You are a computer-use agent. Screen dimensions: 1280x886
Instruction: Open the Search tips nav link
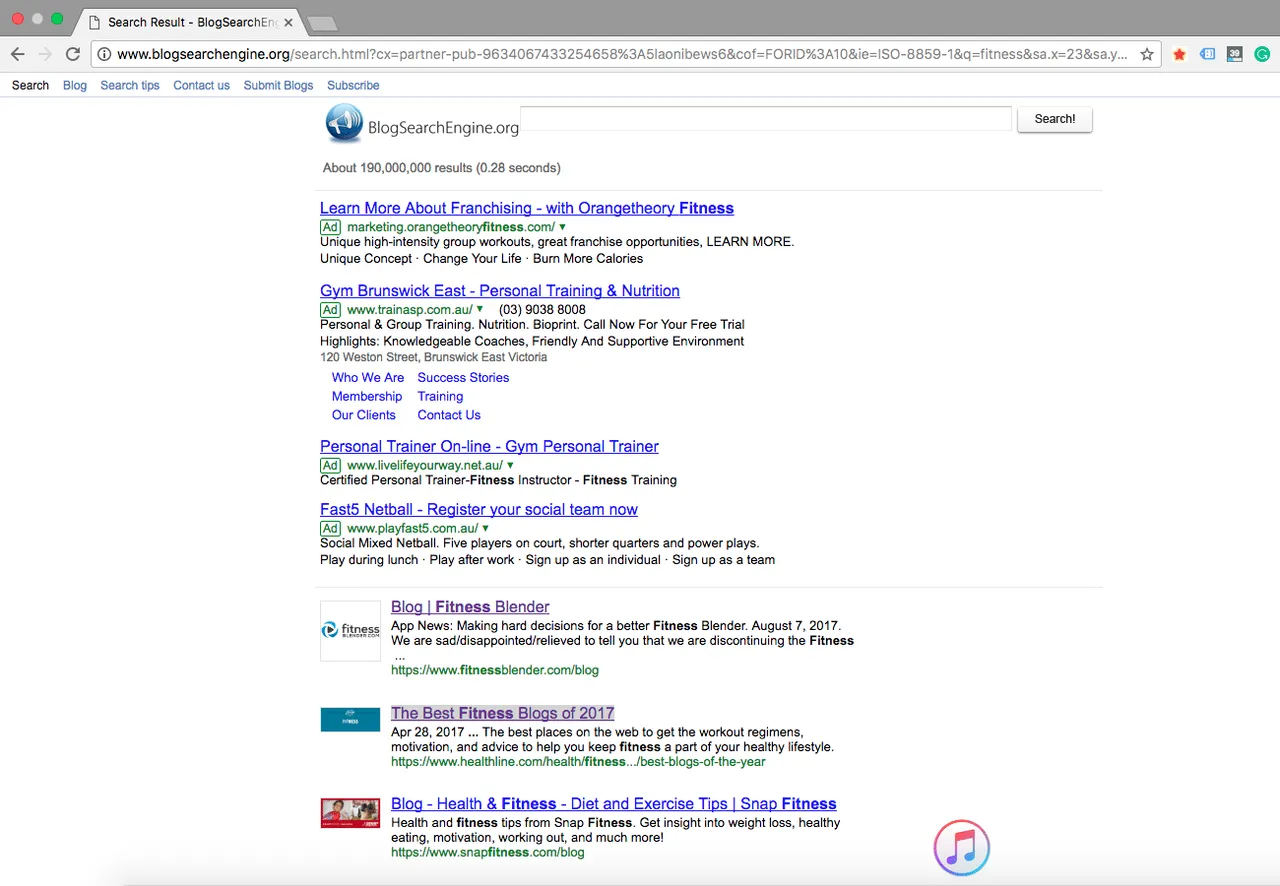tap(130, 85)
